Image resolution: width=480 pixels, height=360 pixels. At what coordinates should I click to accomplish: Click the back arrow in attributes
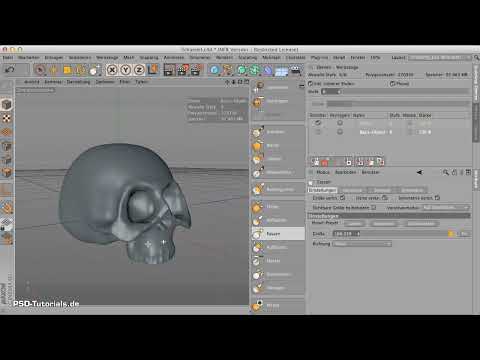click(x=419, y=172)
